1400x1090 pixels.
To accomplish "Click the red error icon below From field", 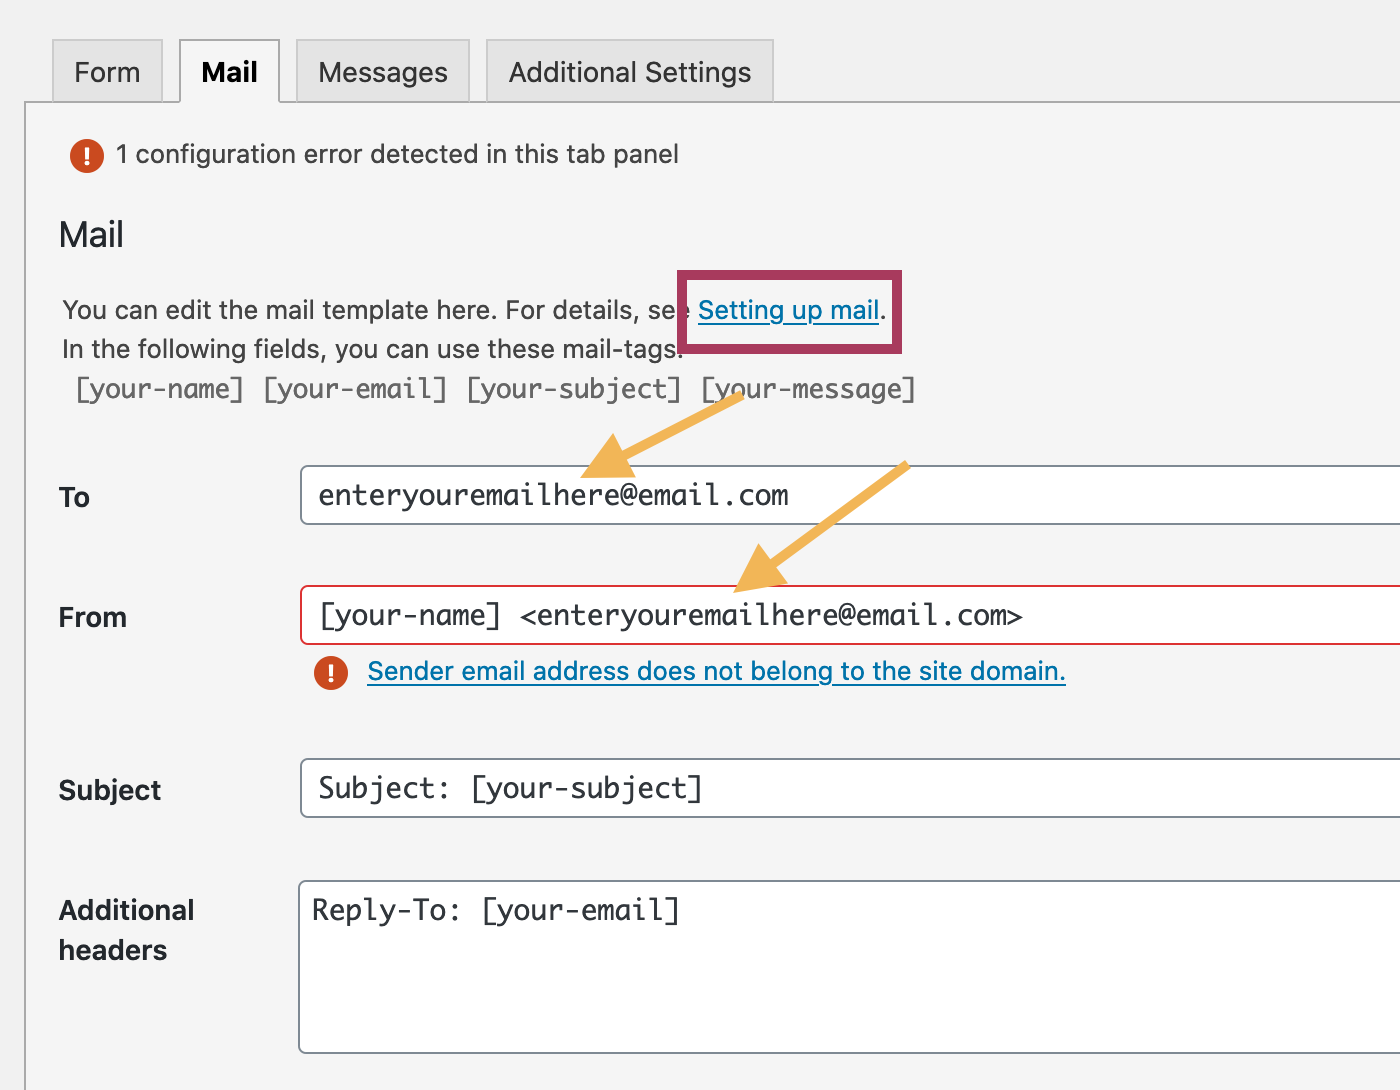I will [331, 672].
